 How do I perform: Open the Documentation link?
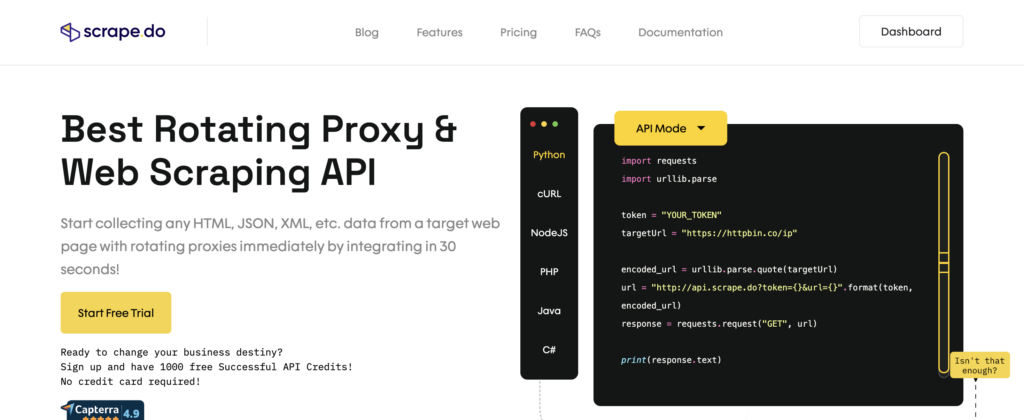tap(680, 32)
